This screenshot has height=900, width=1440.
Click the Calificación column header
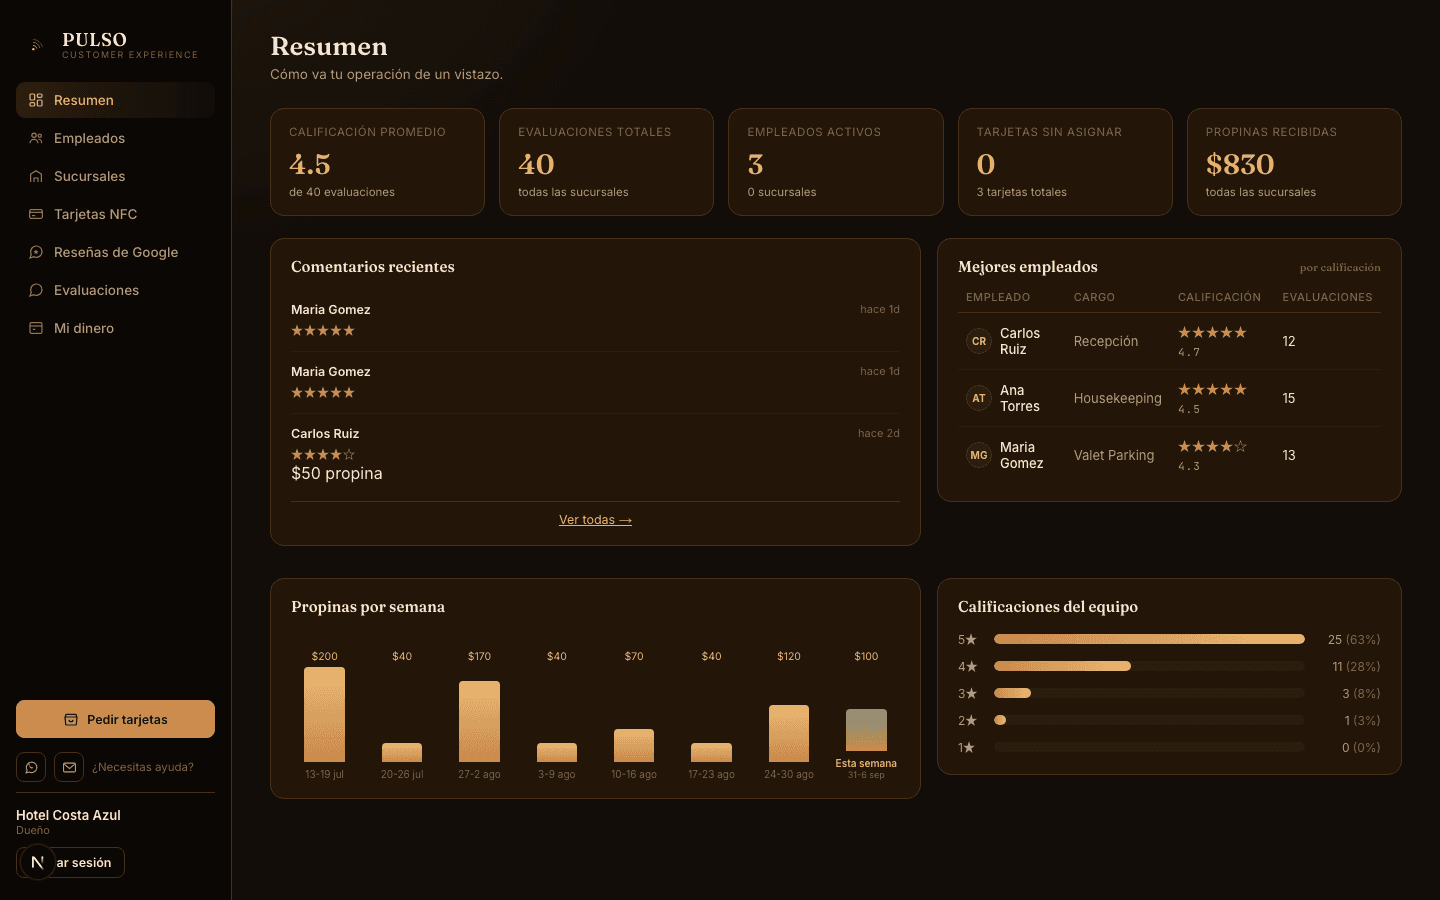[x=1219, y=297]
